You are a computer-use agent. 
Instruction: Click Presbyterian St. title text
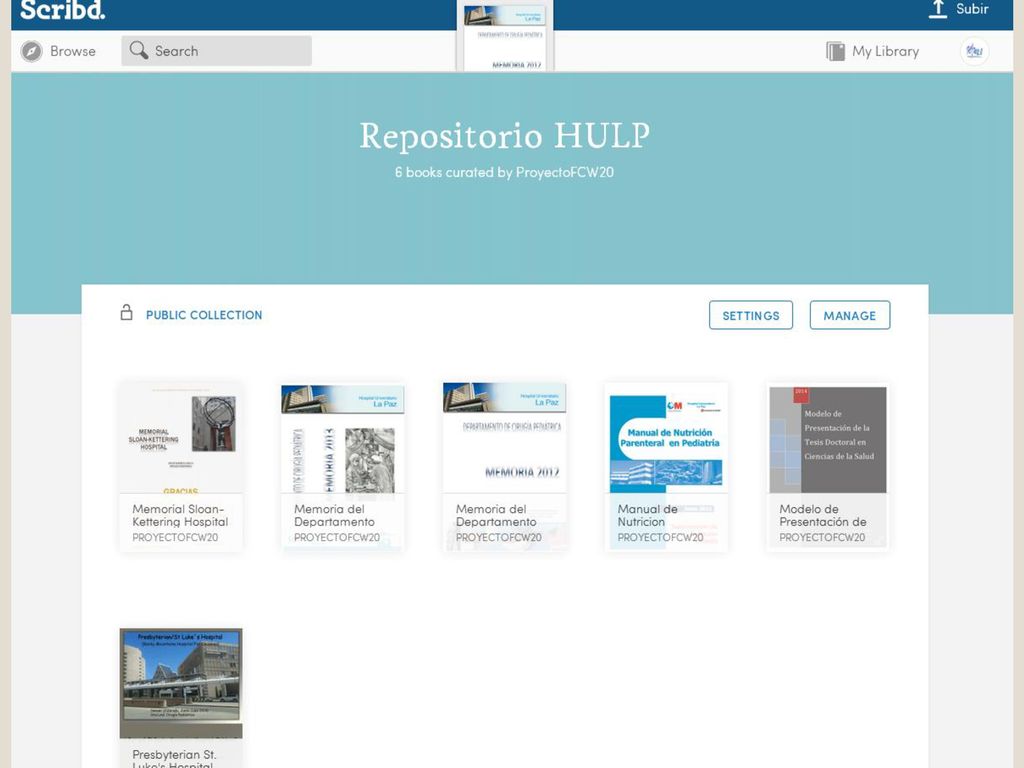coord(174,755)
